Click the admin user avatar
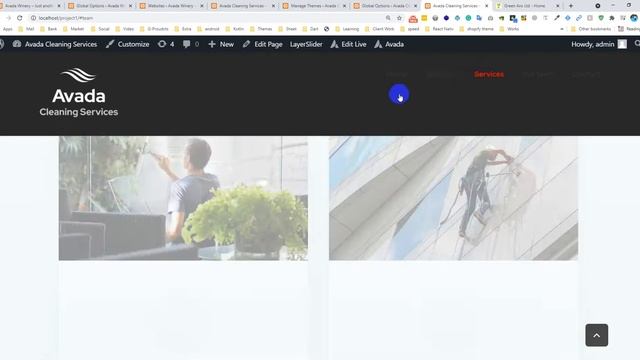The image size is (640, 360). (x=622, y=44)
